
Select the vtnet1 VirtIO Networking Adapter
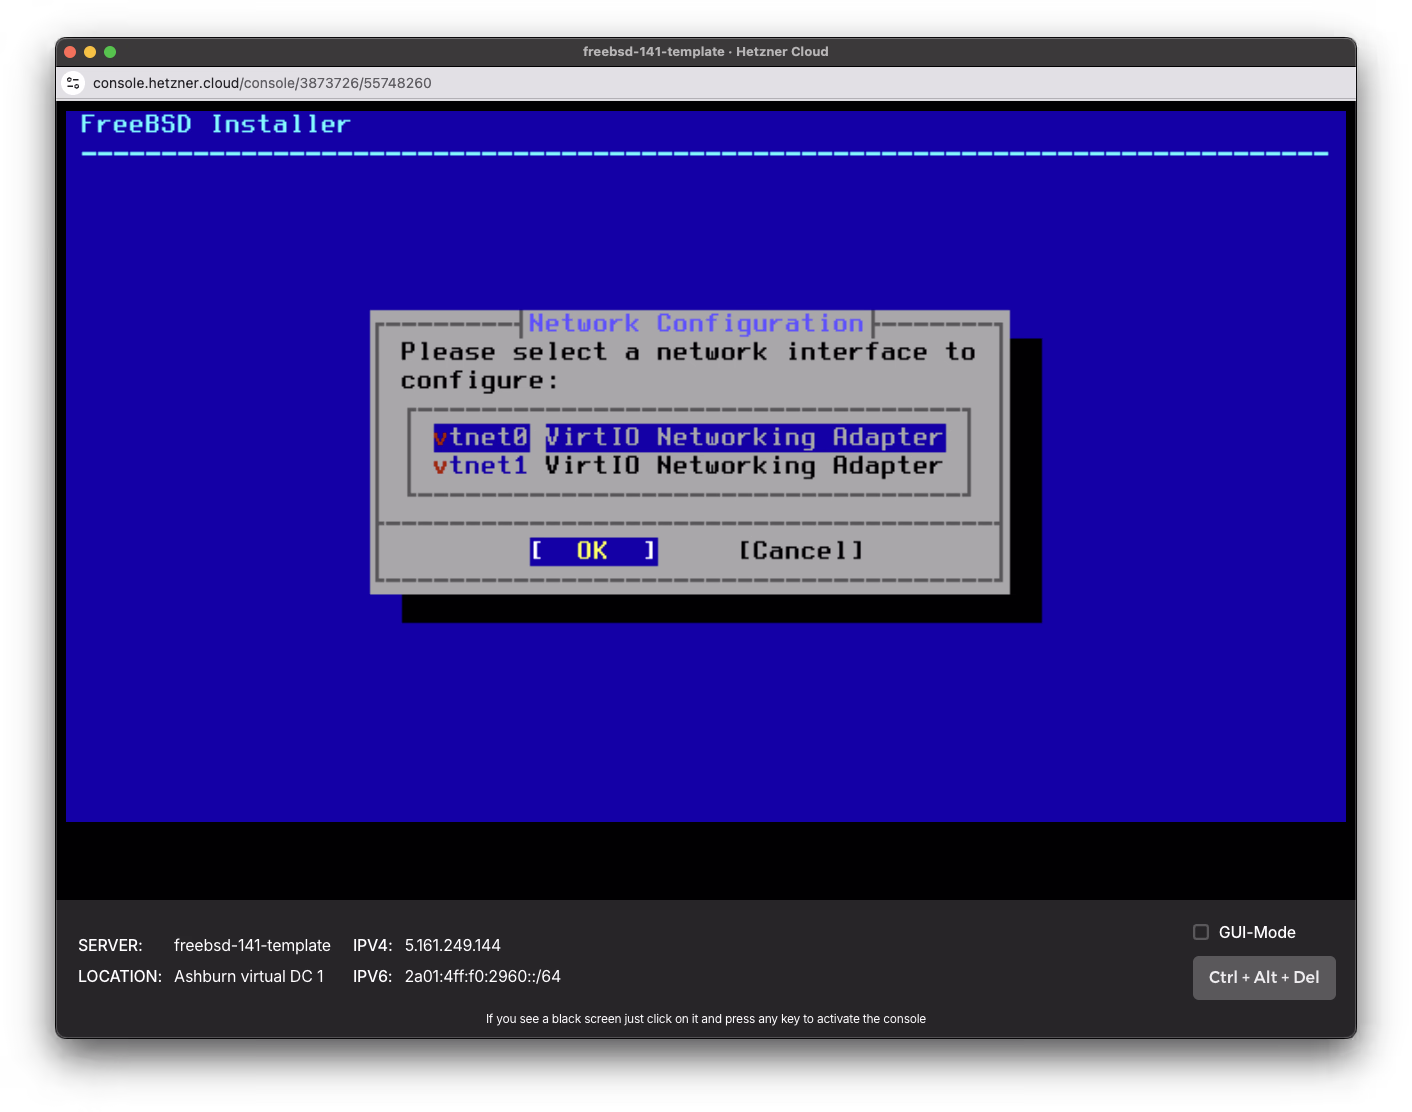(x=688, y=464)
